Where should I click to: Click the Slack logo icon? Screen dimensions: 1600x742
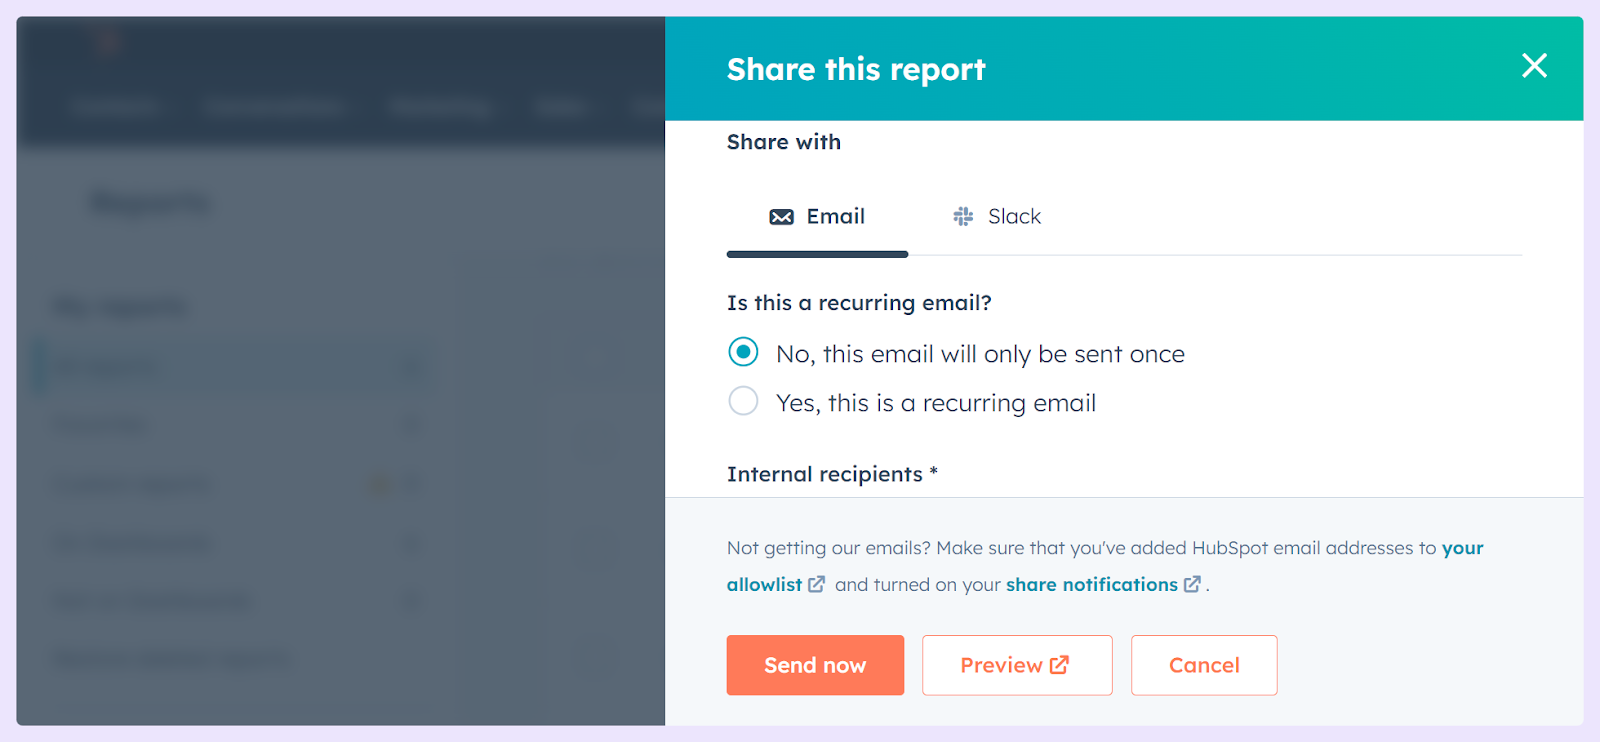pos(963,217)
